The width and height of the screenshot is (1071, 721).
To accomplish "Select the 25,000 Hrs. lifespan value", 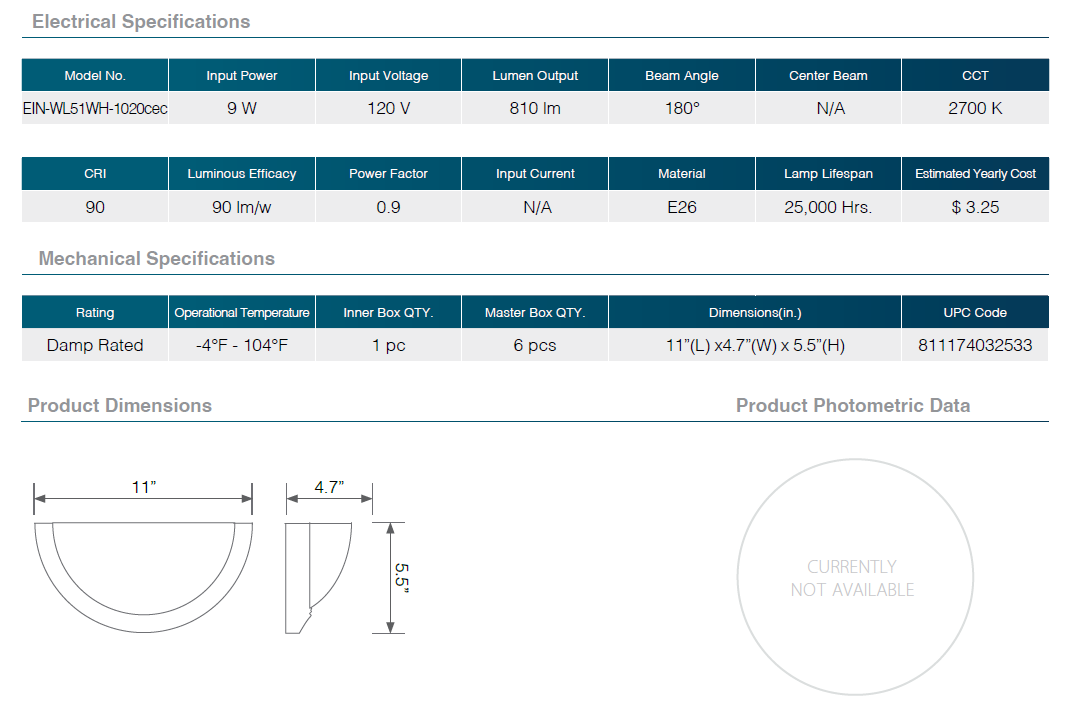I will point(828,207).
